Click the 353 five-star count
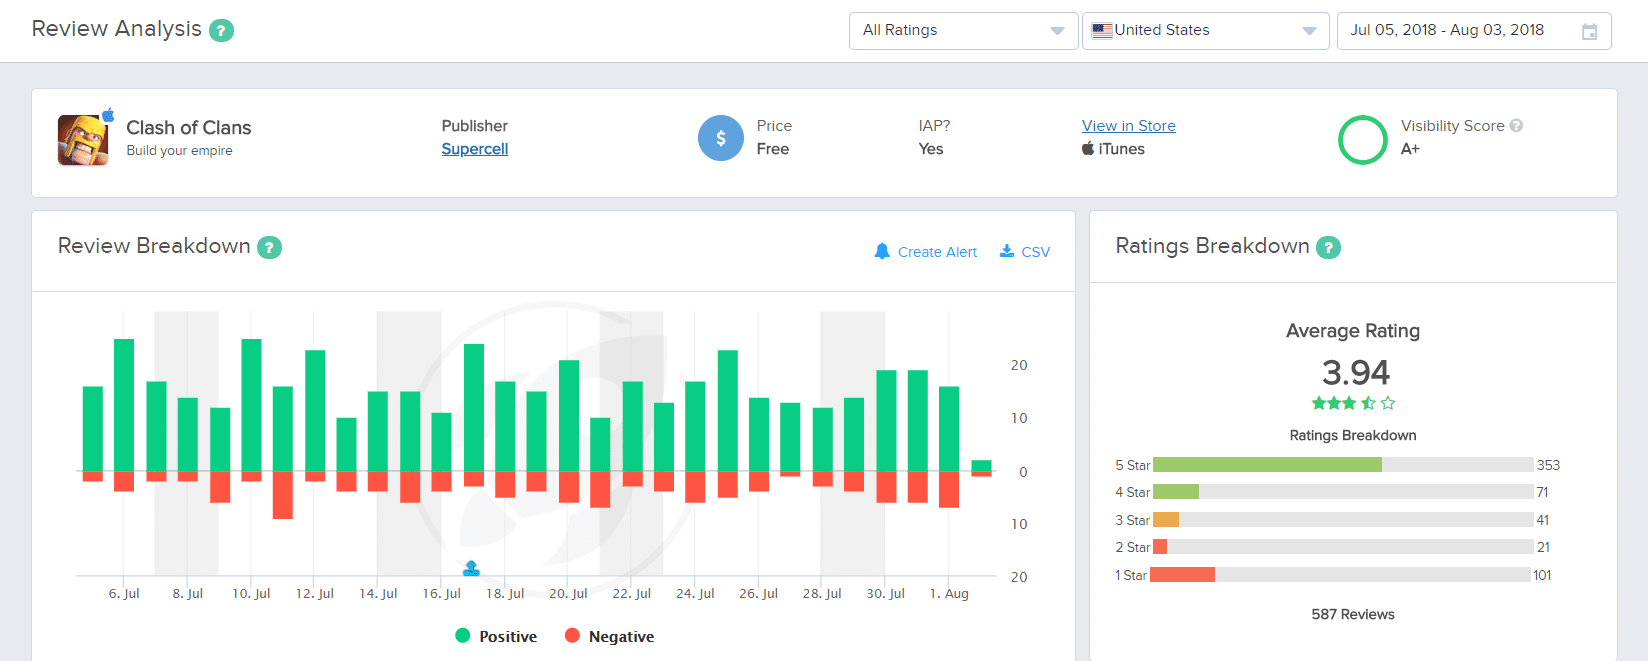The height and width of the screenshot is (661, 1648). (1548, 465)
